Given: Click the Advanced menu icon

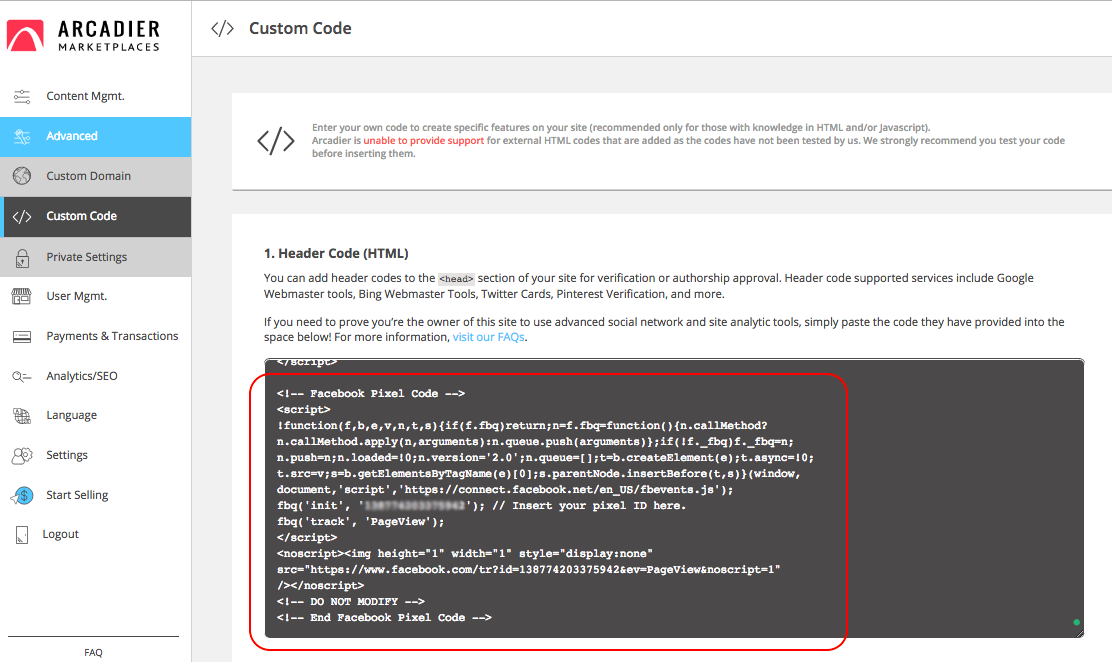Looking at the screenshot, I should pyautogui.click(x=22, y=136).
